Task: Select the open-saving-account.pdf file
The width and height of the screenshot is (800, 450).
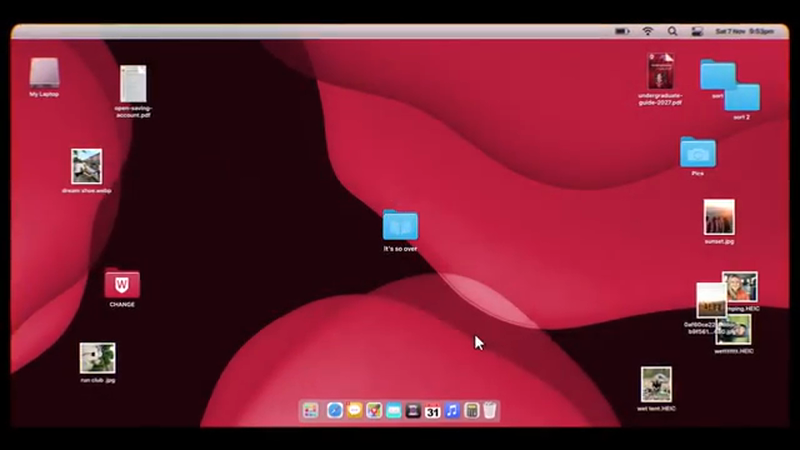Action: pos(133,84)
